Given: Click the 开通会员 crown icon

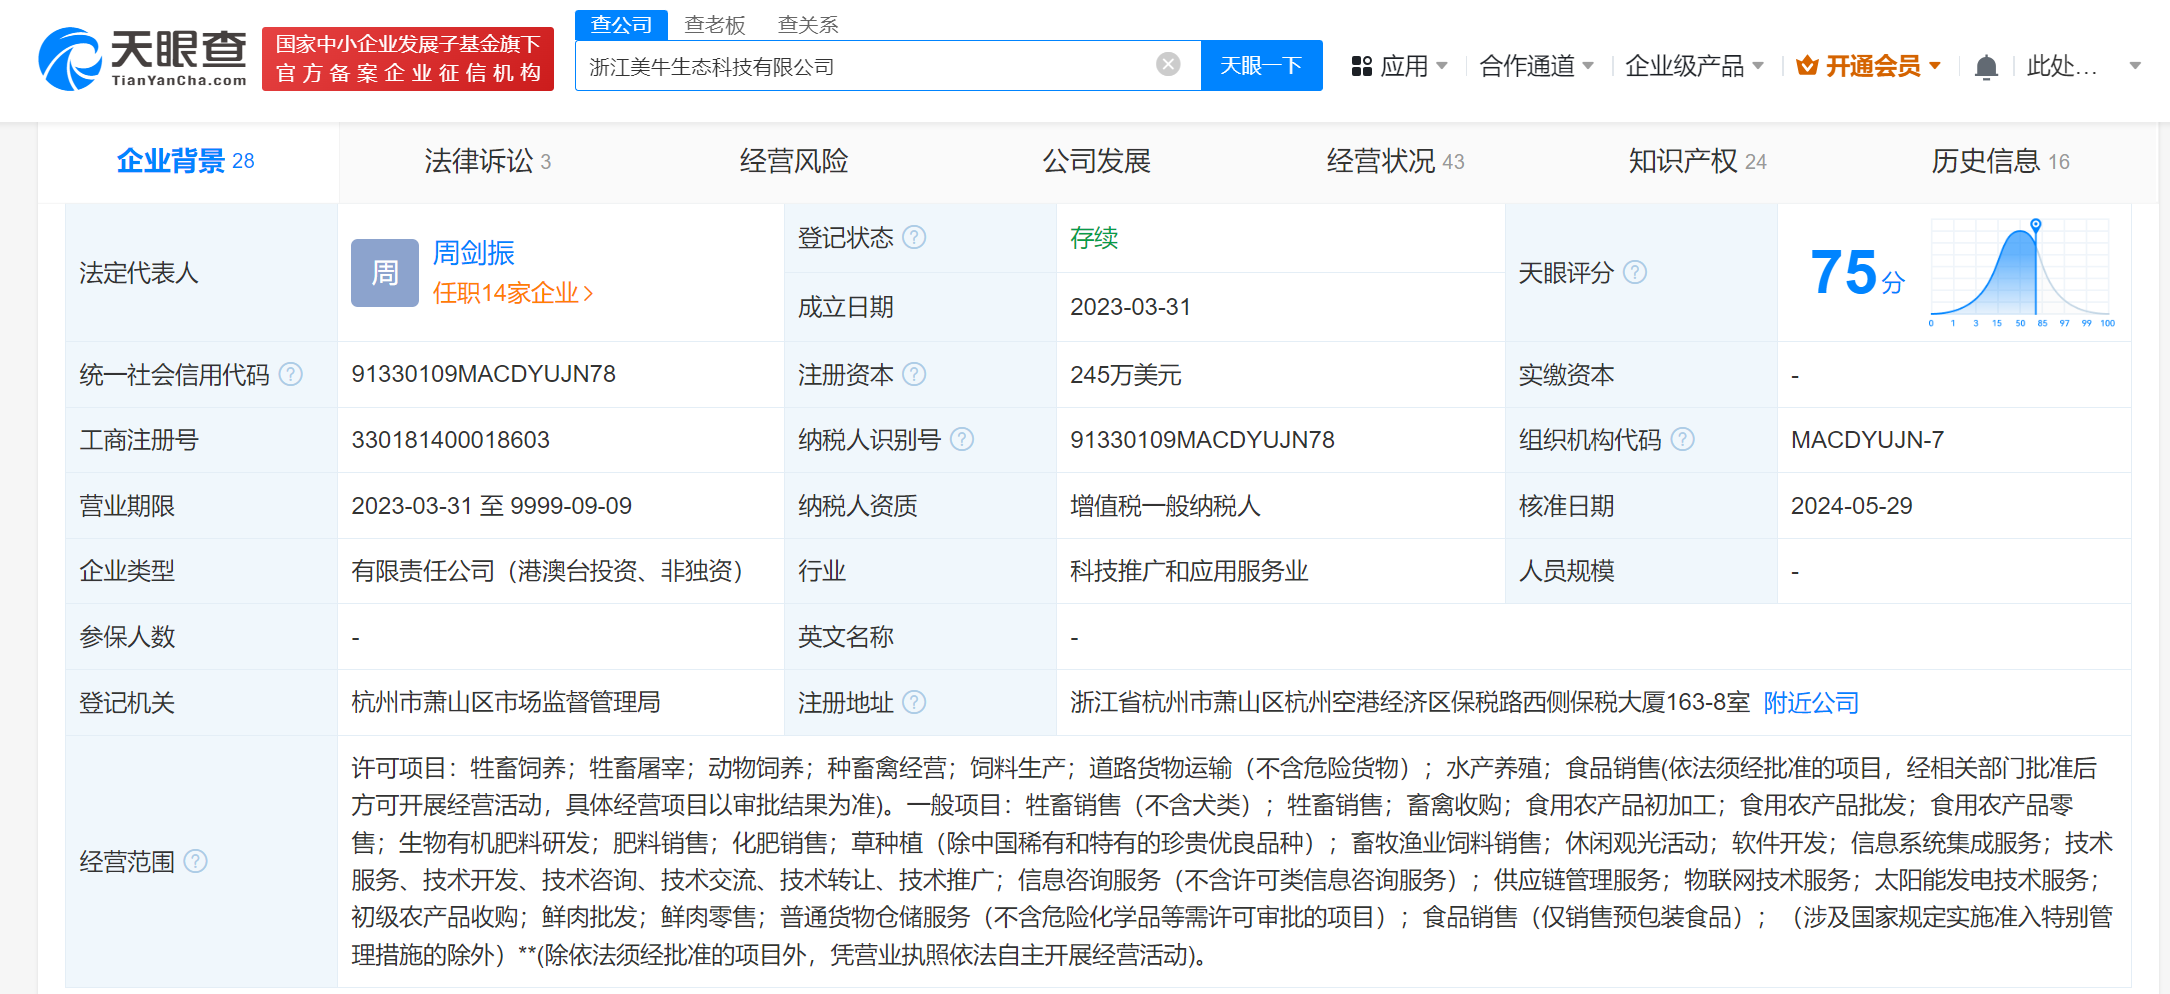Looking at the screenshot, I should [1806, 64].
